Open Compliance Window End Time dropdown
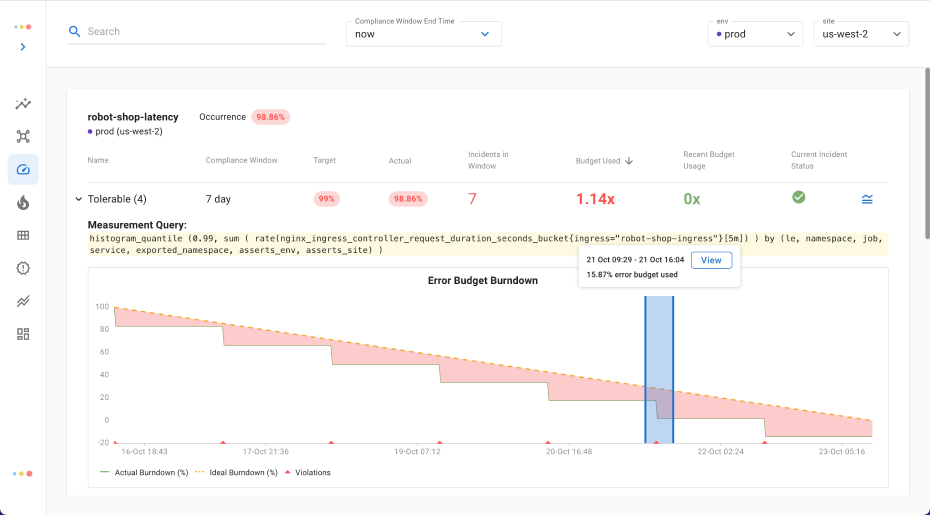The width and height of the screenshot is (930, 515). coord(423,34)
